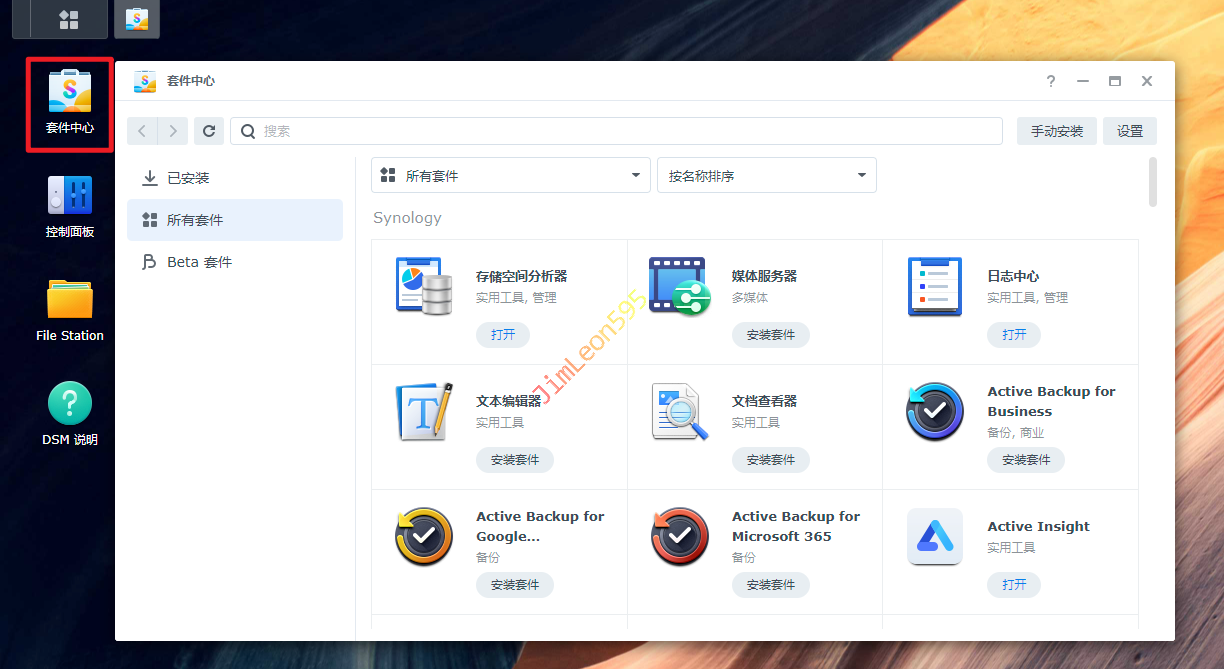The width and height of the screenshot is (1224, 669).
Task: Open the Log Center with 打开 button
Action: click(x=1013, y=335)
